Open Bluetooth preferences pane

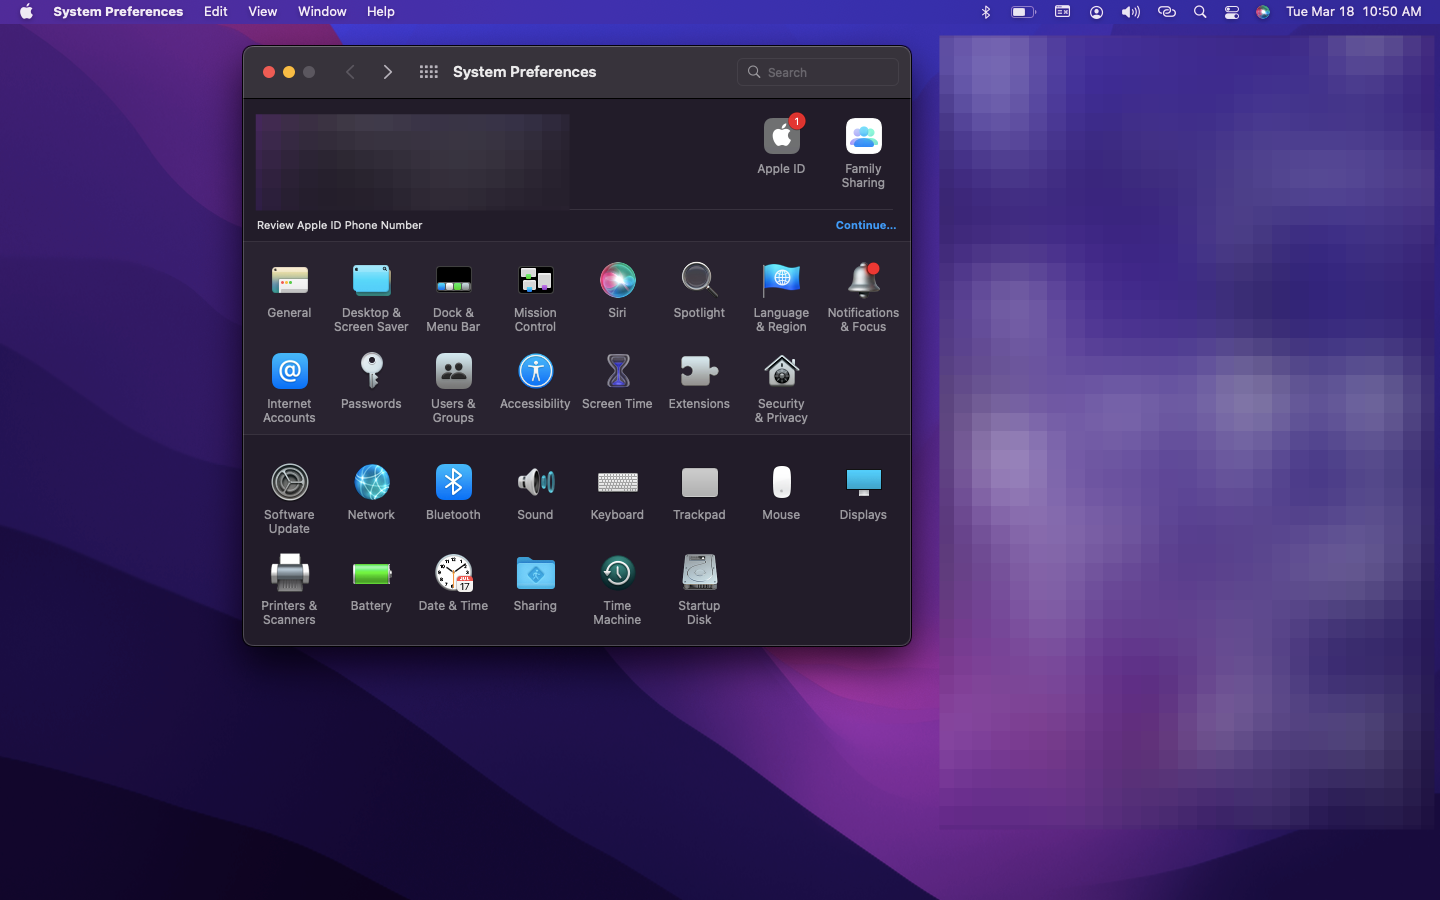(453, 494)
